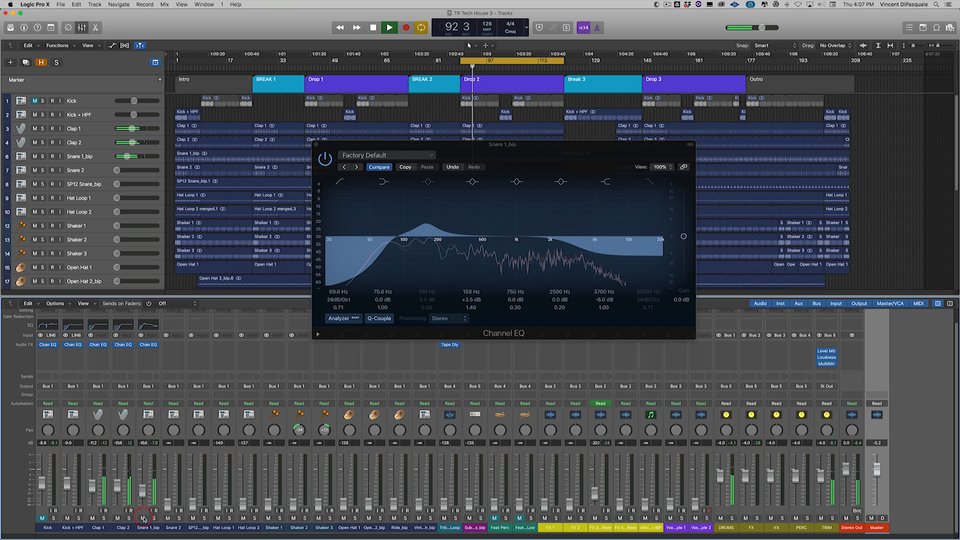Toggle the high shelf band icon
Screen dimensions: 960x540
605,182
